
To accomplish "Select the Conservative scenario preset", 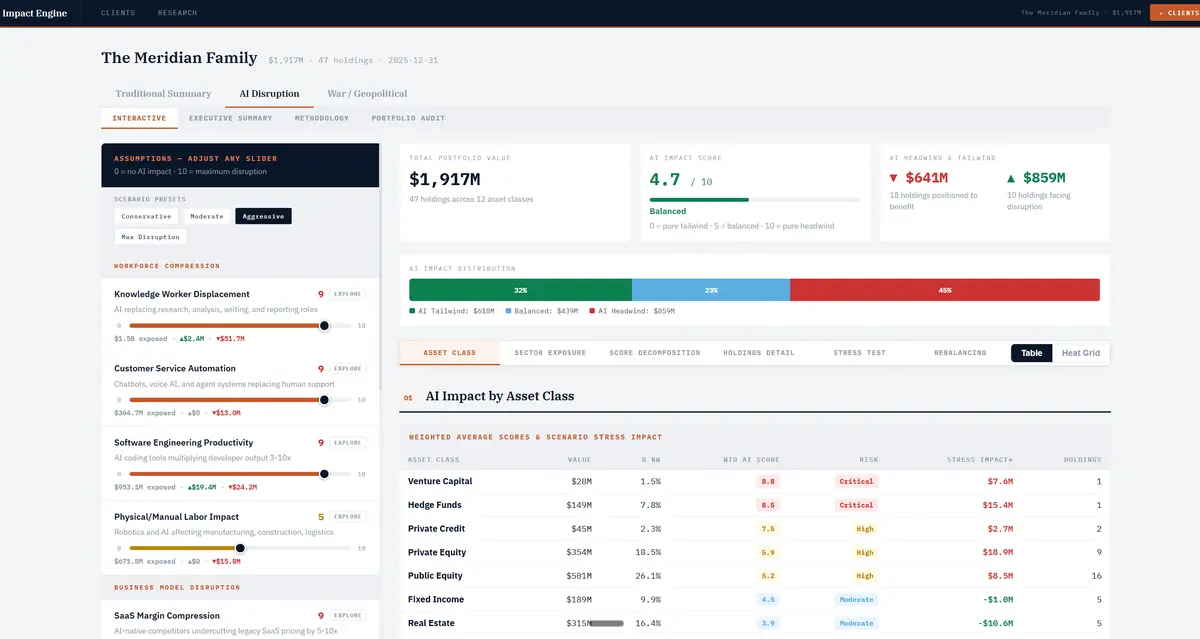I will [x=146, y=216].
